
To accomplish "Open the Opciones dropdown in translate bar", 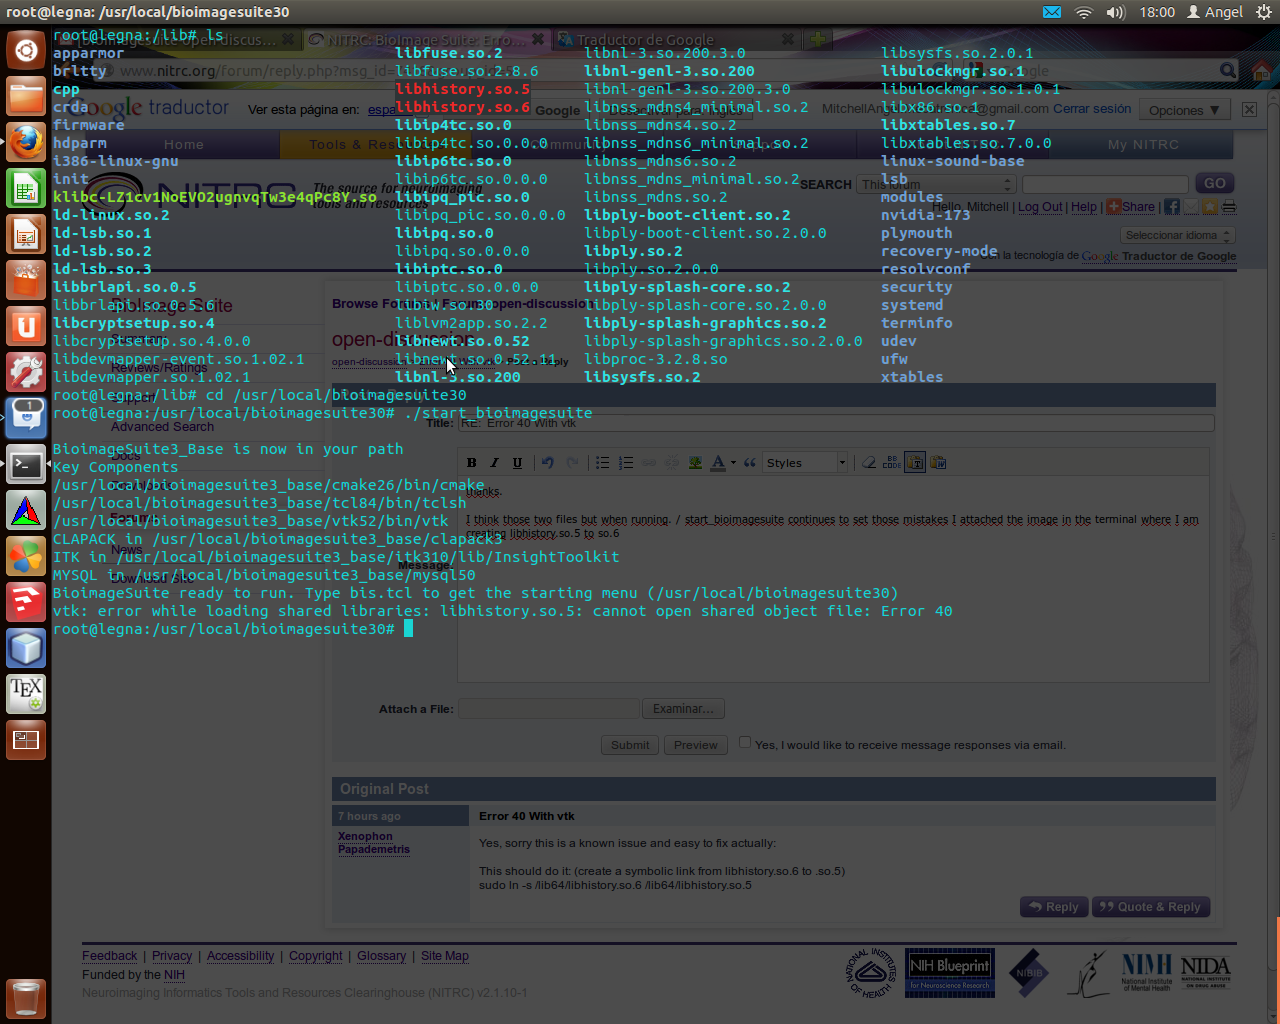I will tap(1184, 110).
